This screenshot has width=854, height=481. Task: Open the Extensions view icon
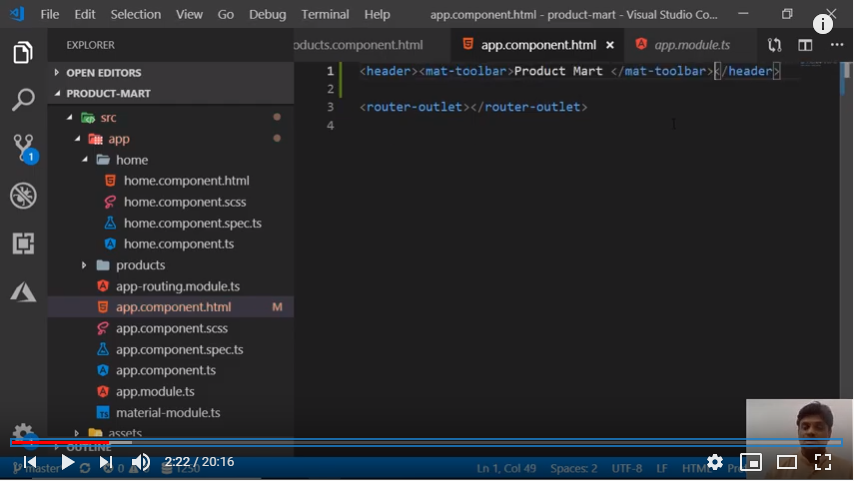tap(23, 243)
